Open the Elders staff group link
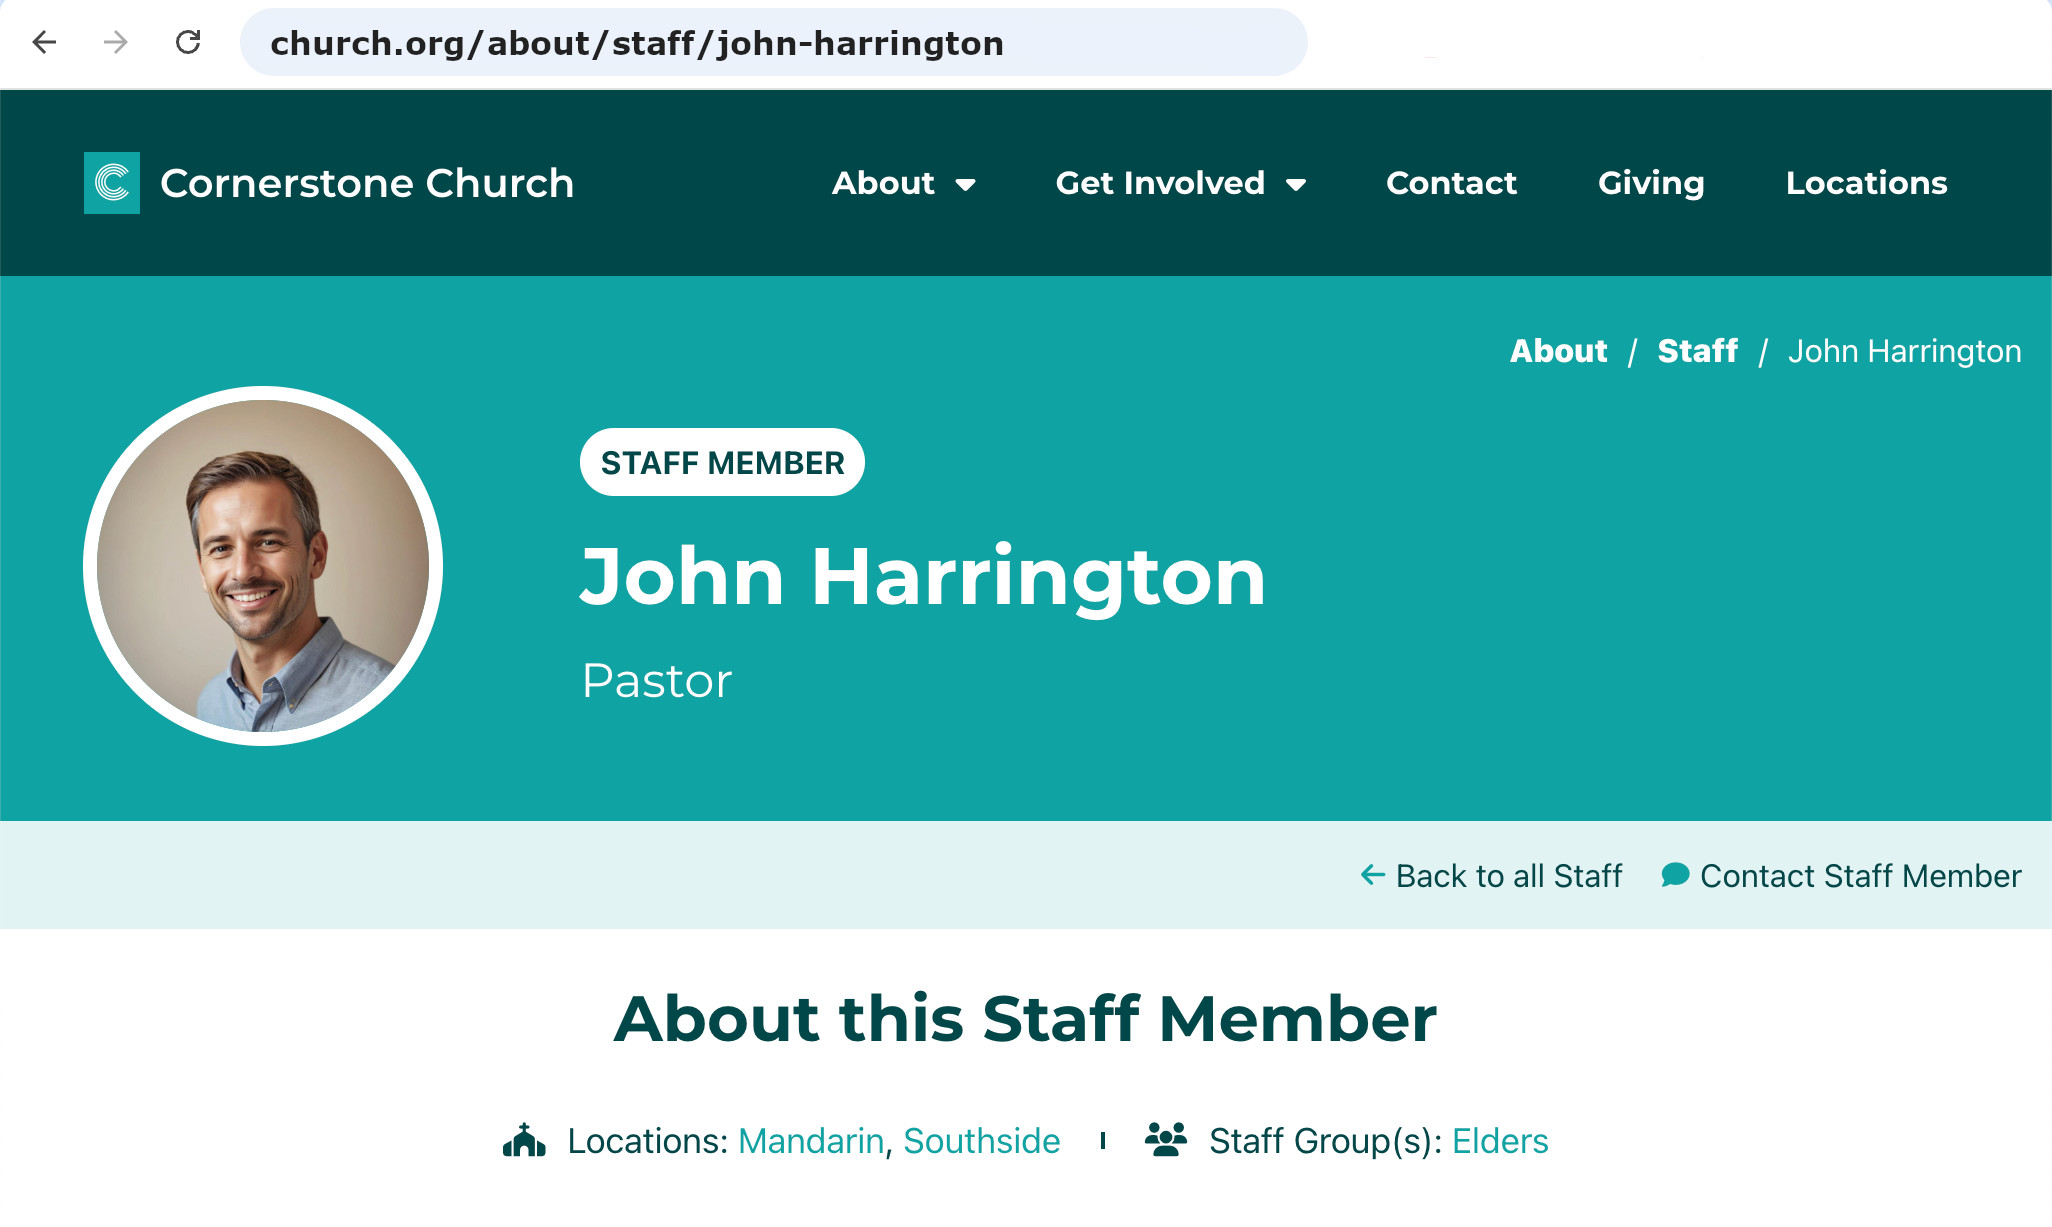Viewport: 2052px width, 1227px height. point(1500,1141)
